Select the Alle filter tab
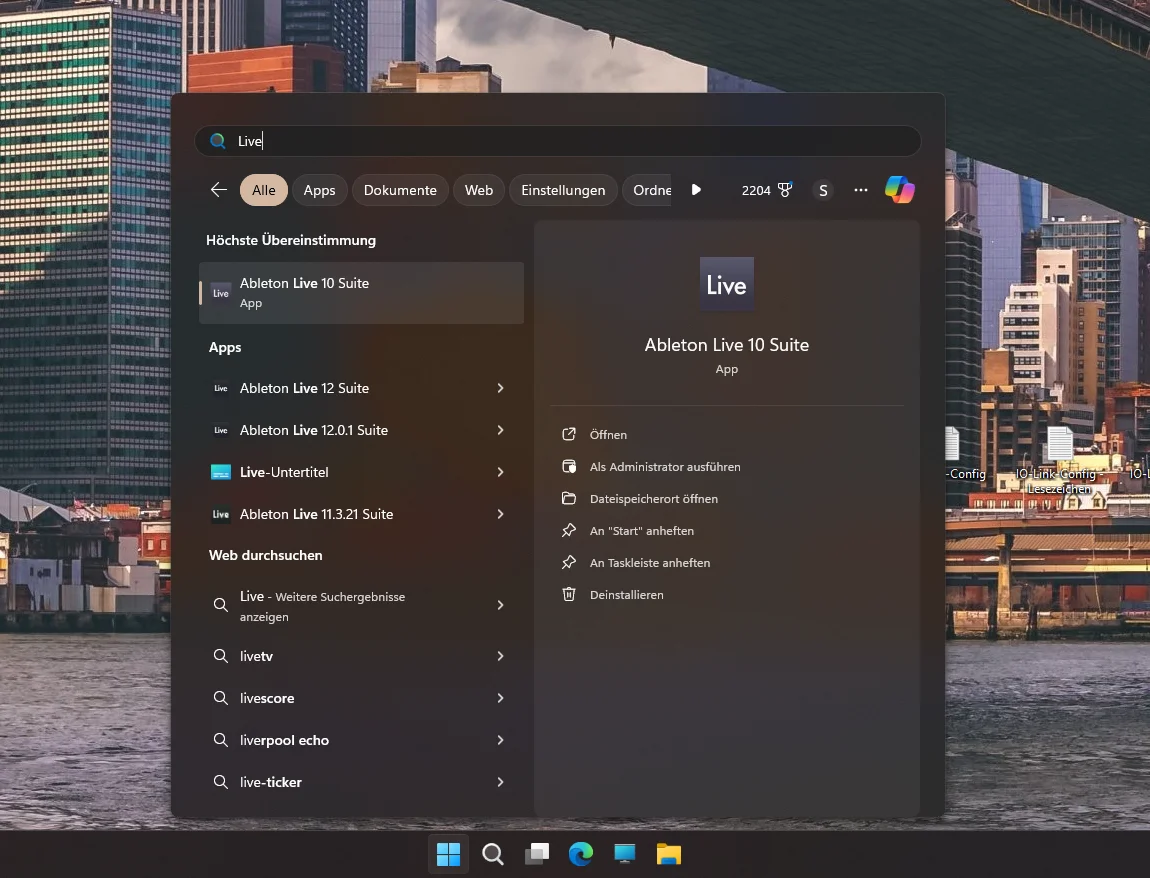 point(263,190)
